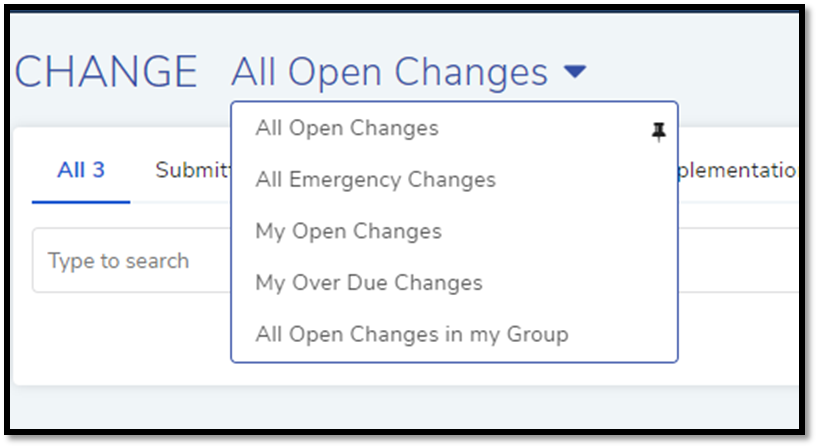Image resolution: width=818 pixels, height=448 pixels.
Task: Click inside the search box placeholder text
Action: [x=118, y=261]
